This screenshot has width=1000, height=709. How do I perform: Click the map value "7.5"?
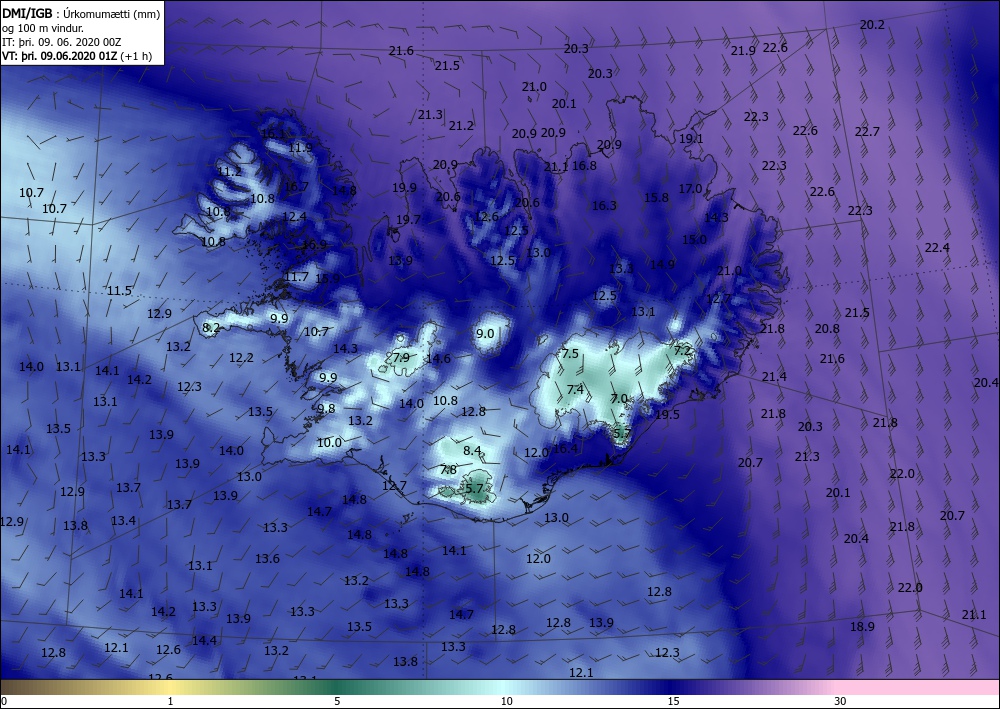point(570,353)
